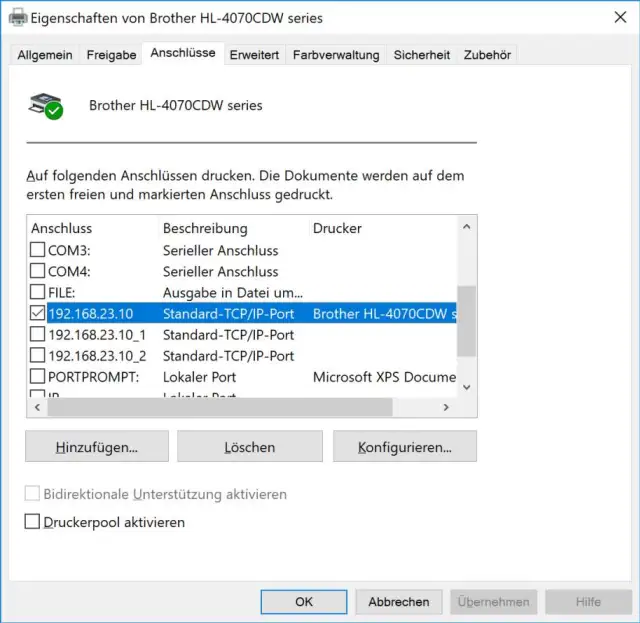Check the COM4: port checkbox
Image resolution: width=640 pixels, height=623 pixels.
tap(38, 271)
